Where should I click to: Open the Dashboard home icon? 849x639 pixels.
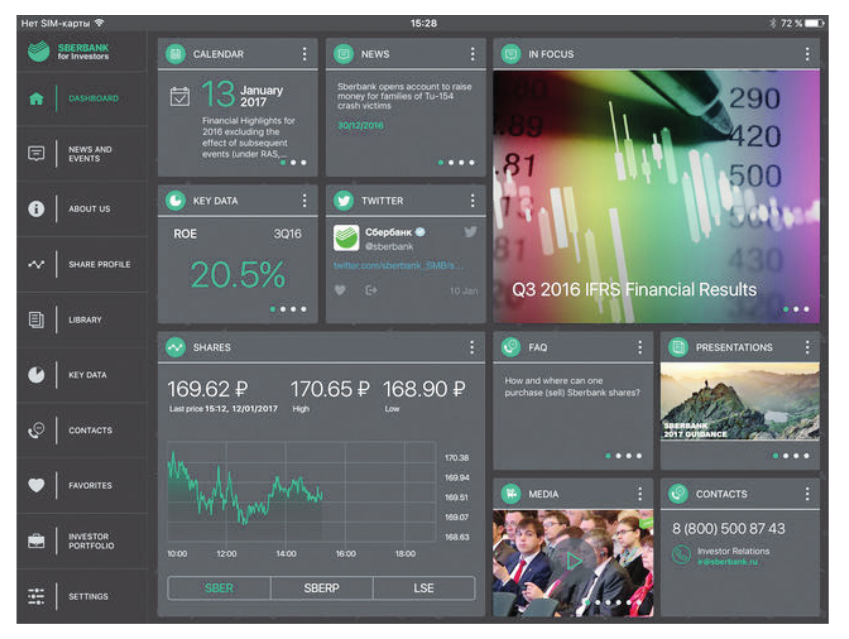pos(36,99)
